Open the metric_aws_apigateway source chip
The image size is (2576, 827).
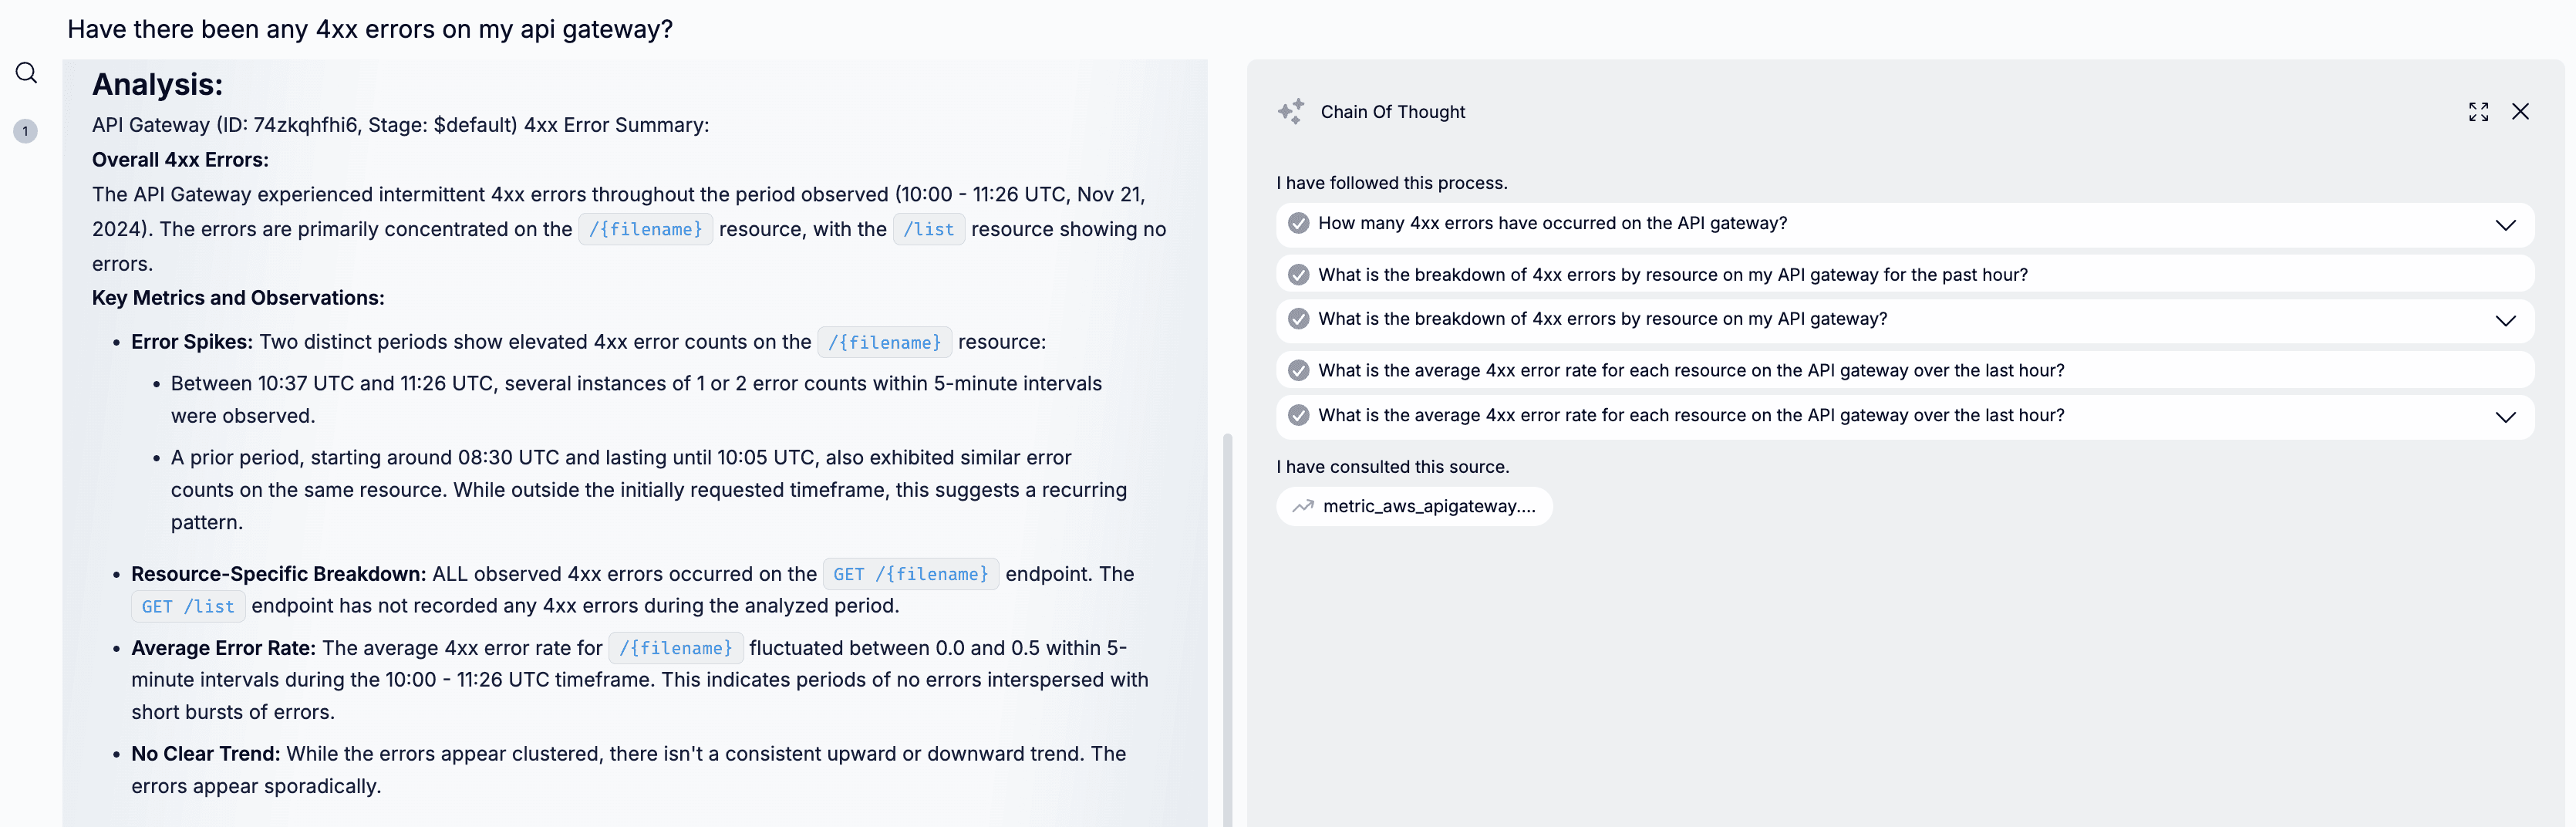[x=1428, y=506]
